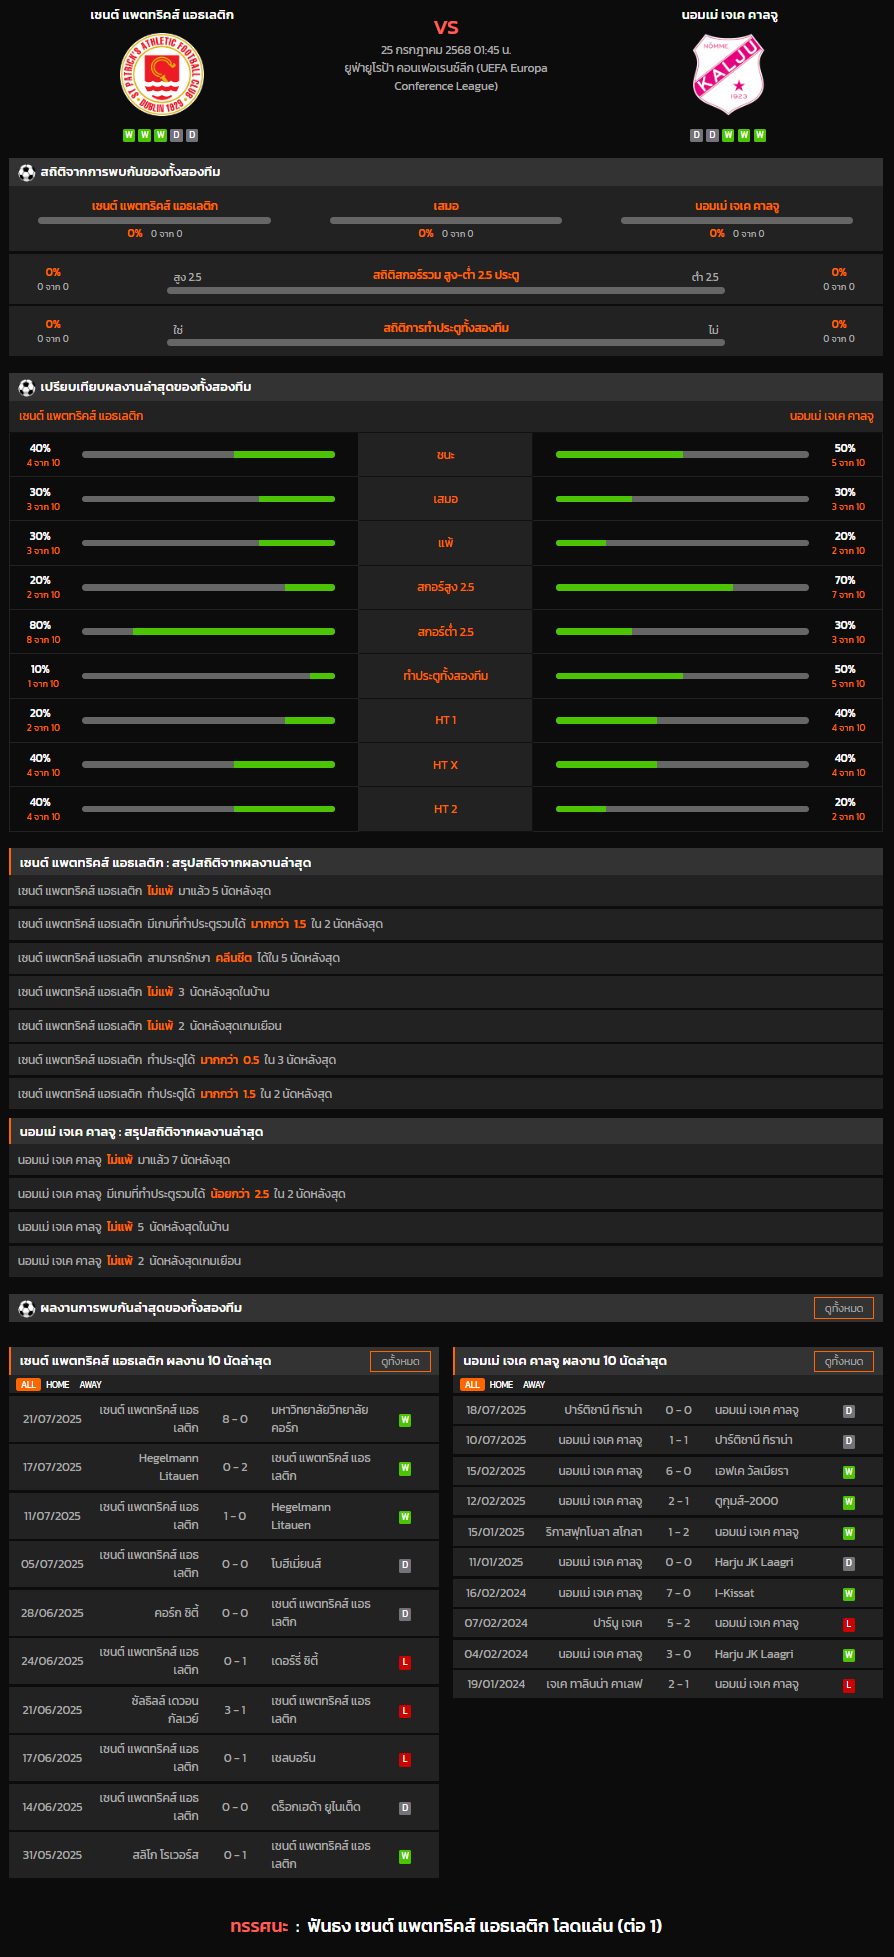The image size is (894, 1957).
Task: Click the L badge in 19/01/2024 row
Action: click(849, 1685)
